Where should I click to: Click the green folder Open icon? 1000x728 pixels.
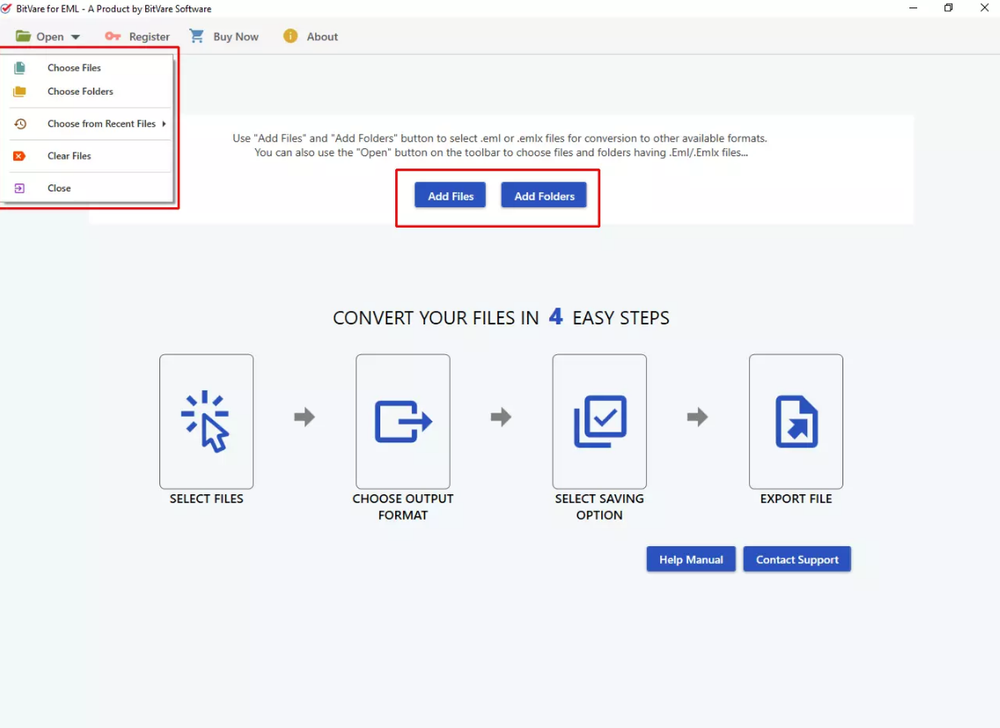23,36
